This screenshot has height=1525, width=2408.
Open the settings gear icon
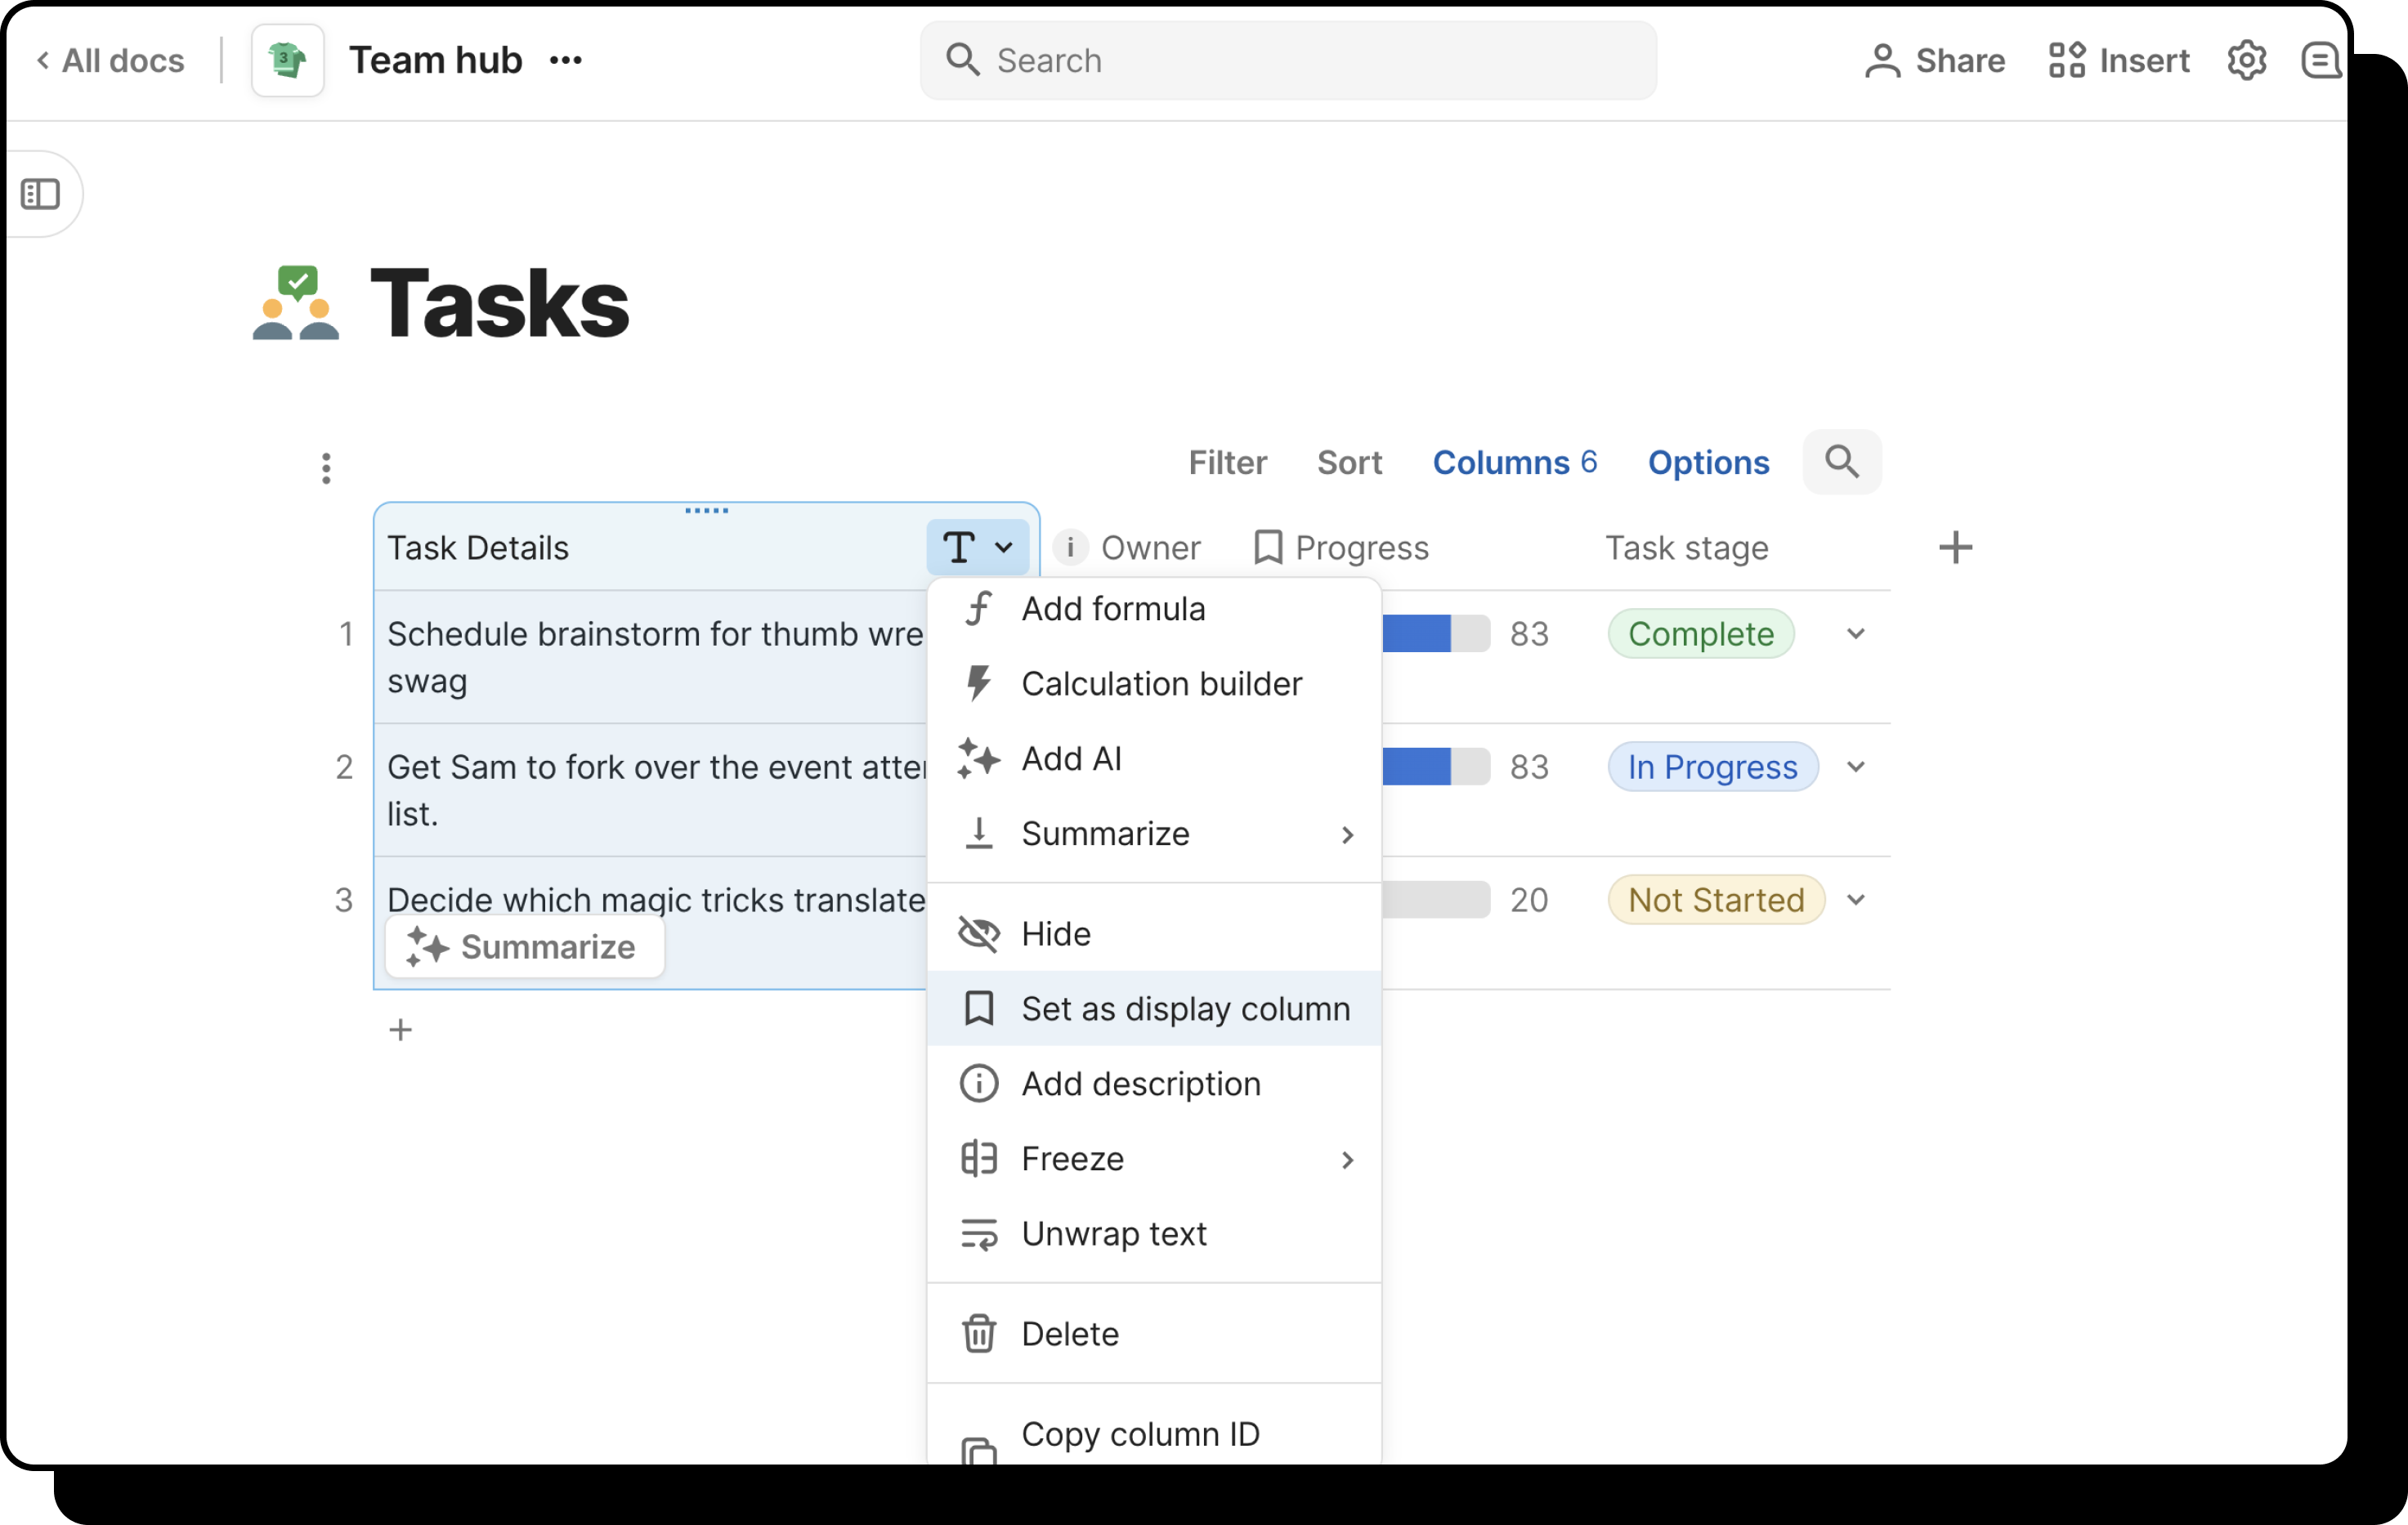[2246, 61]
